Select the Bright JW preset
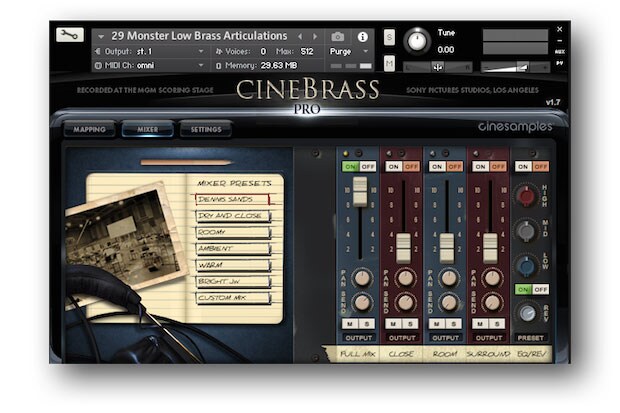Viewport: 620px width, 413px height. pyautogui.click(x=233, y=281)
